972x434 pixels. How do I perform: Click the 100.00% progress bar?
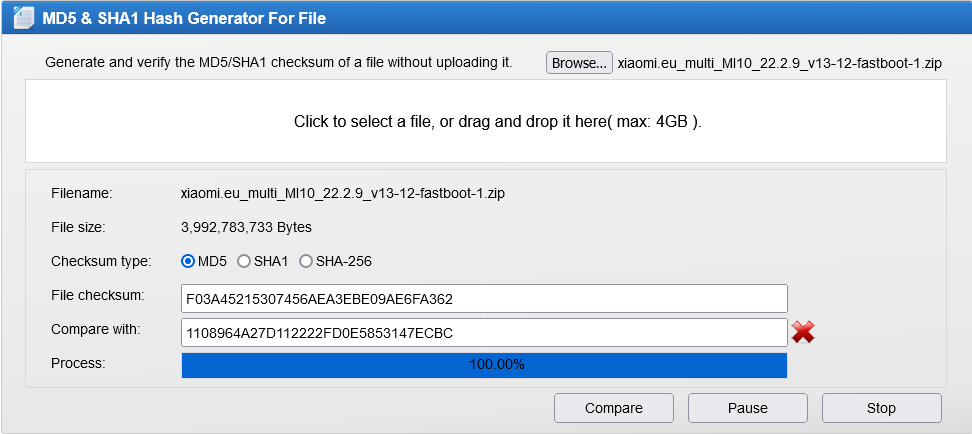pos(484,365)
